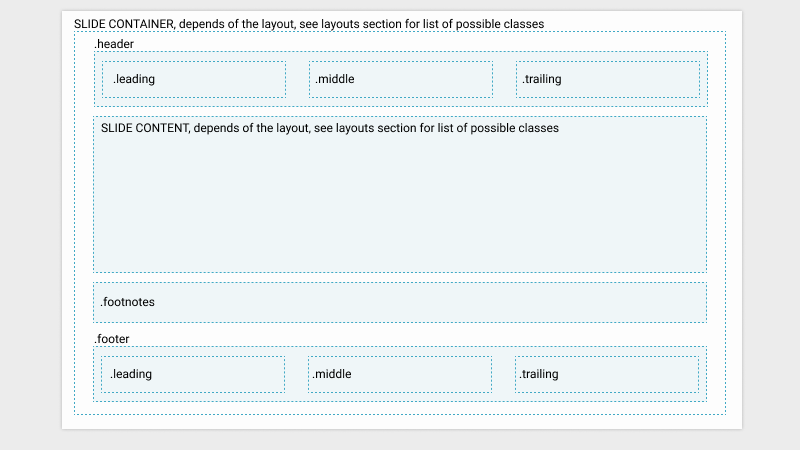This screenshot has width=800, height=450.
Task: Click the '.leading' text in header
Action: (x=134, y=79)
